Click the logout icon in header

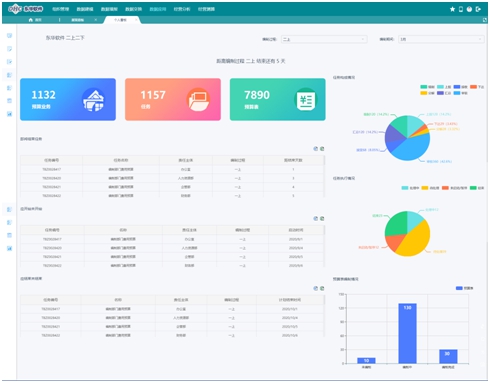(478, 9)
